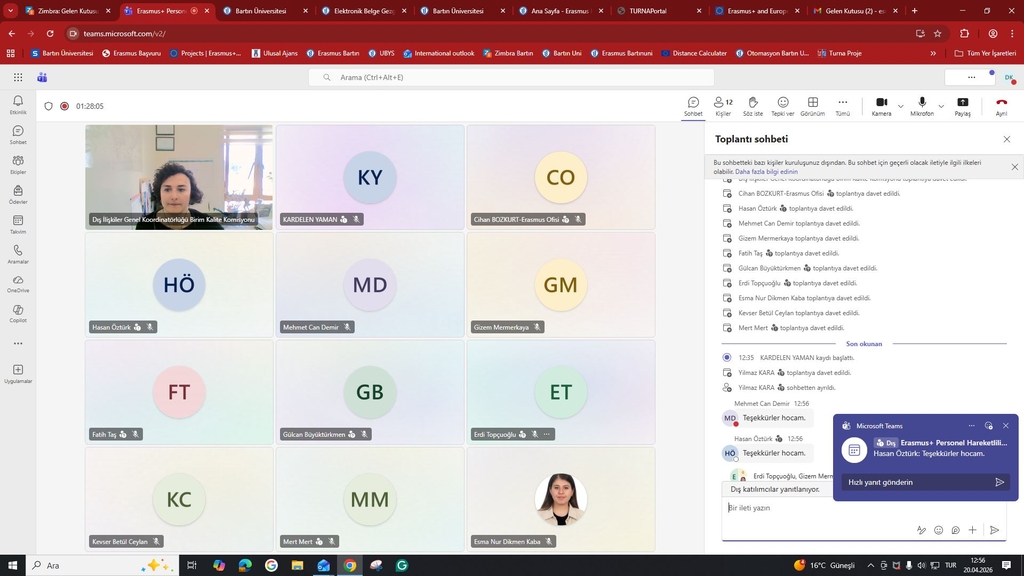Click Paylaş to share screen
Image resolution: width=1024 pixels, height=576 pixels.
962,105
